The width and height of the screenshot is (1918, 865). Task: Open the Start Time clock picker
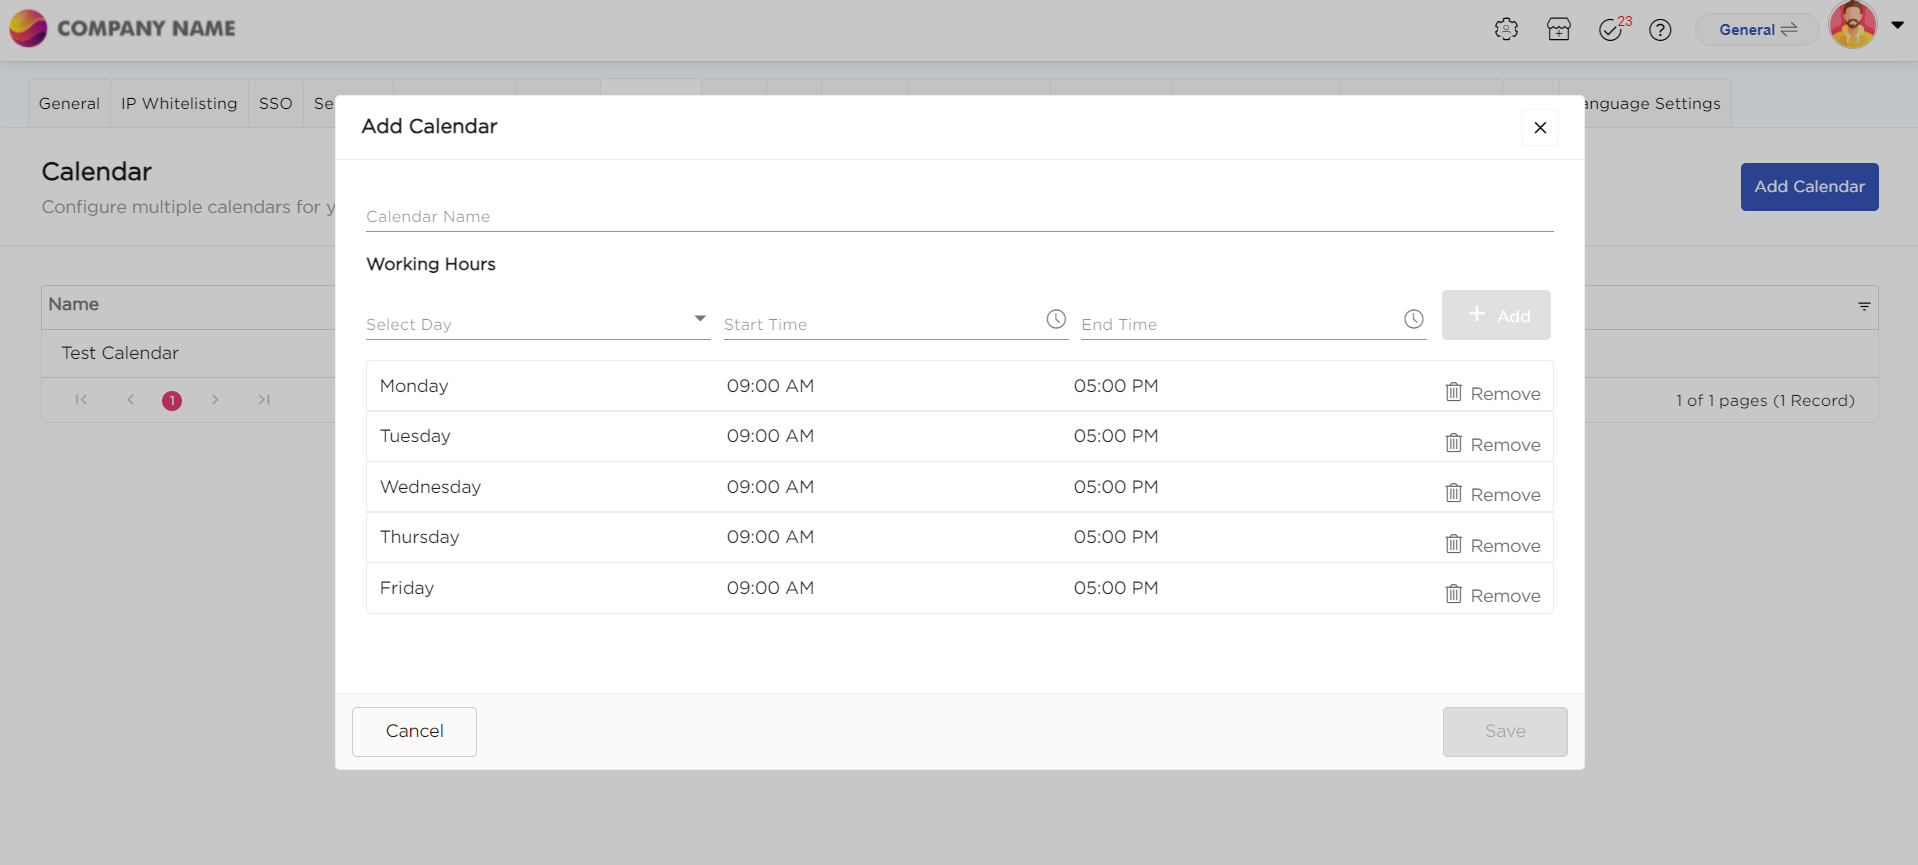point(1056,319)
